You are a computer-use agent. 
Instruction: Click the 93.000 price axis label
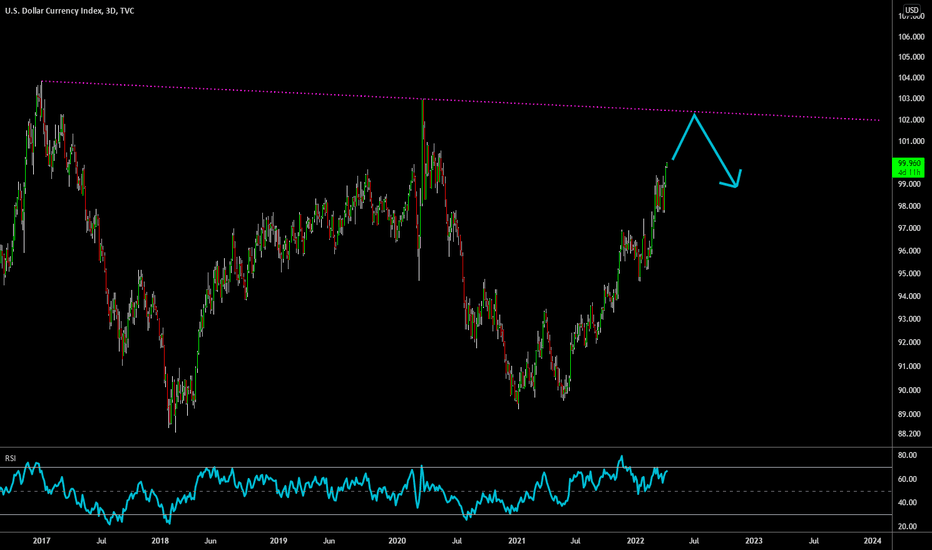(911, 319)
